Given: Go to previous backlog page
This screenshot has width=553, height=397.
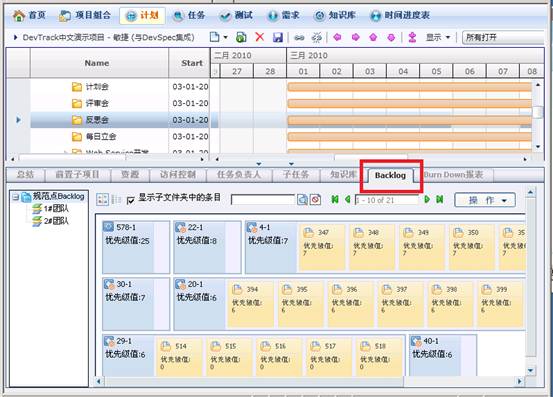Looking at the screenshot, I should click(x=348, y=200).
